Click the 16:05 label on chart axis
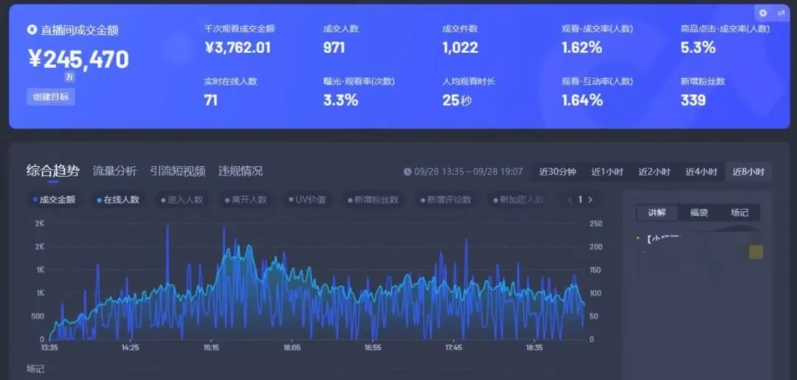The width and height of the screenshot is (797, 380). click(x=292, y=348)
